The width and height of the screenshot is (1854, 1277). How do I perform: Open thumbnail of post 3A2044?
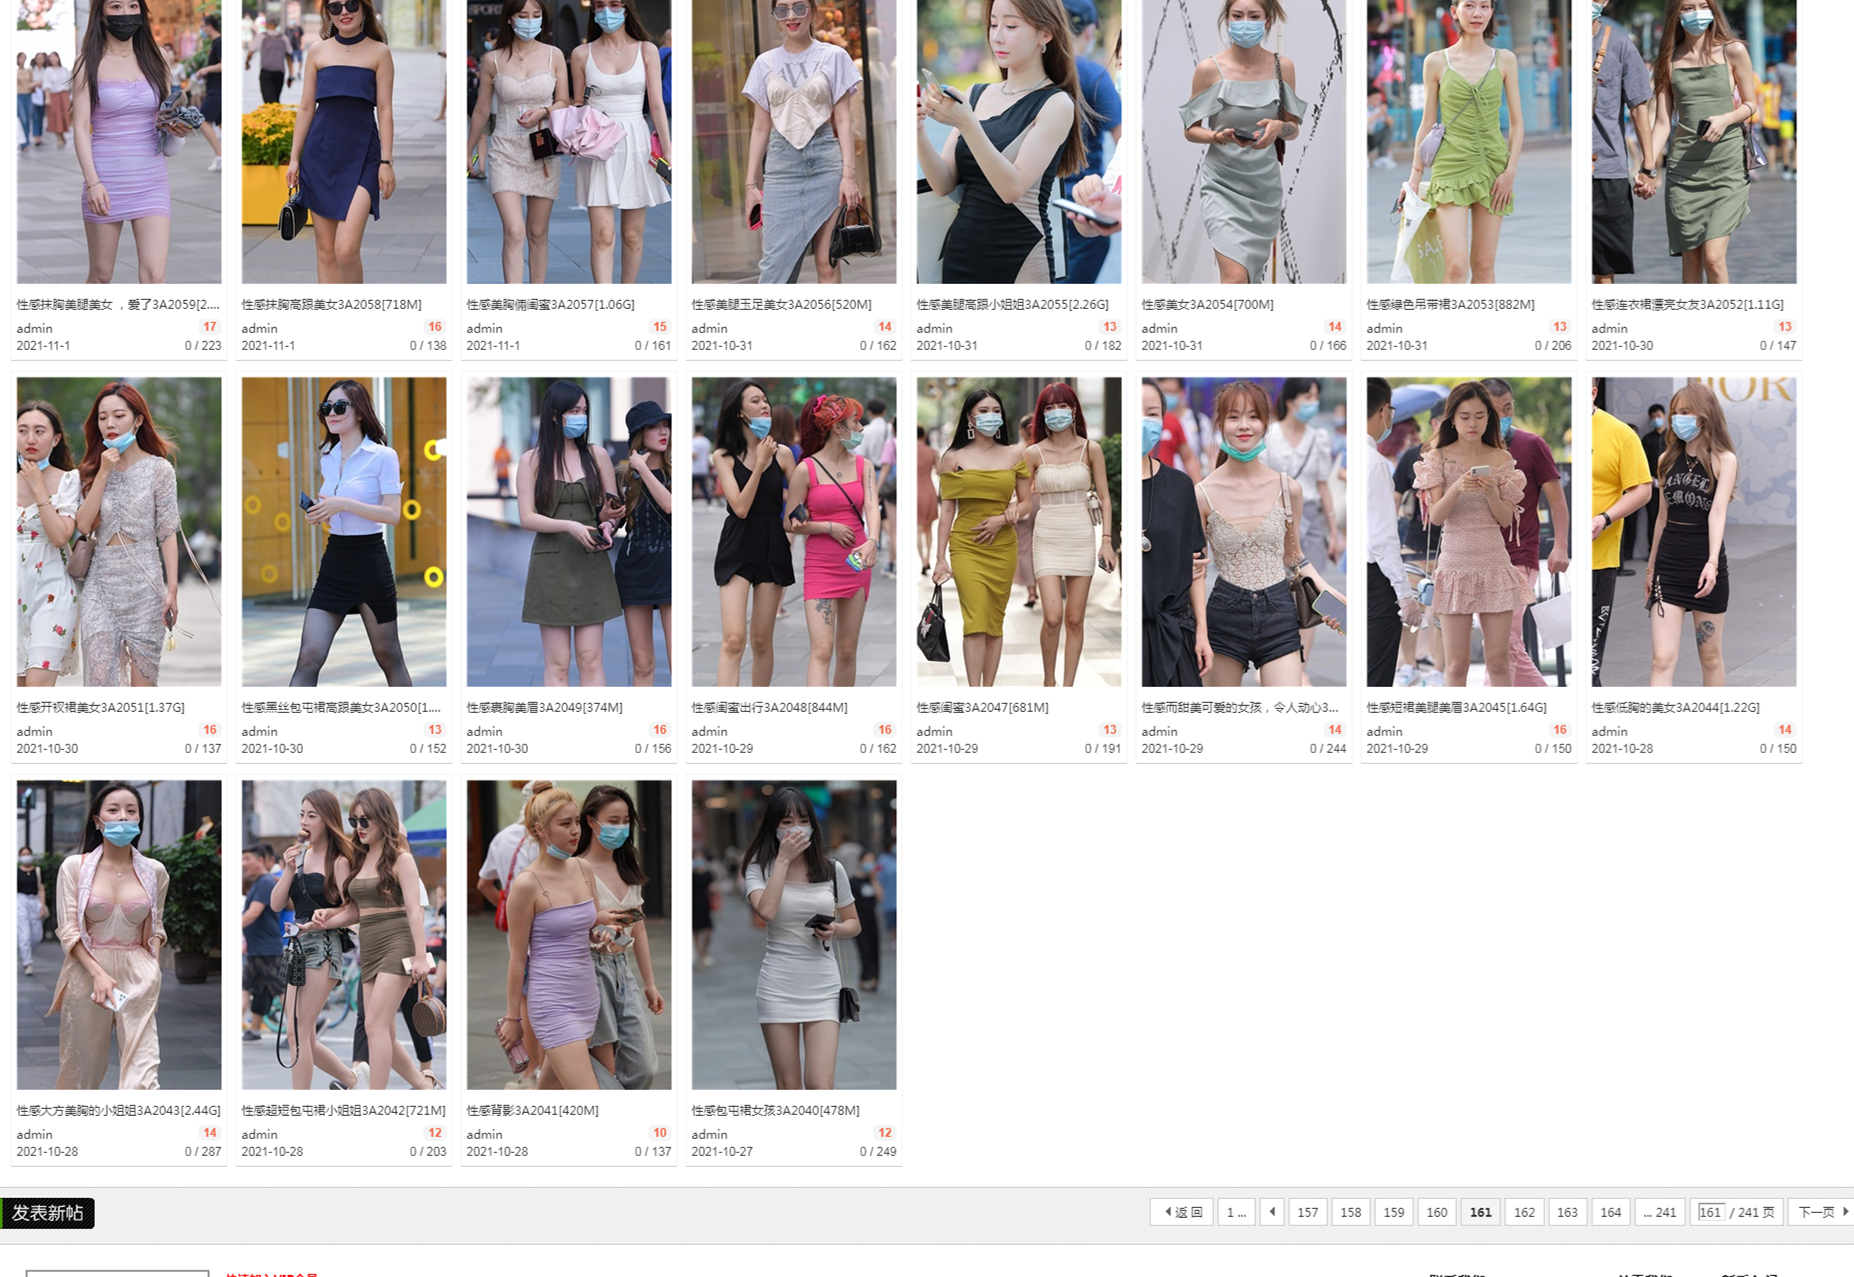point(1694,531)
